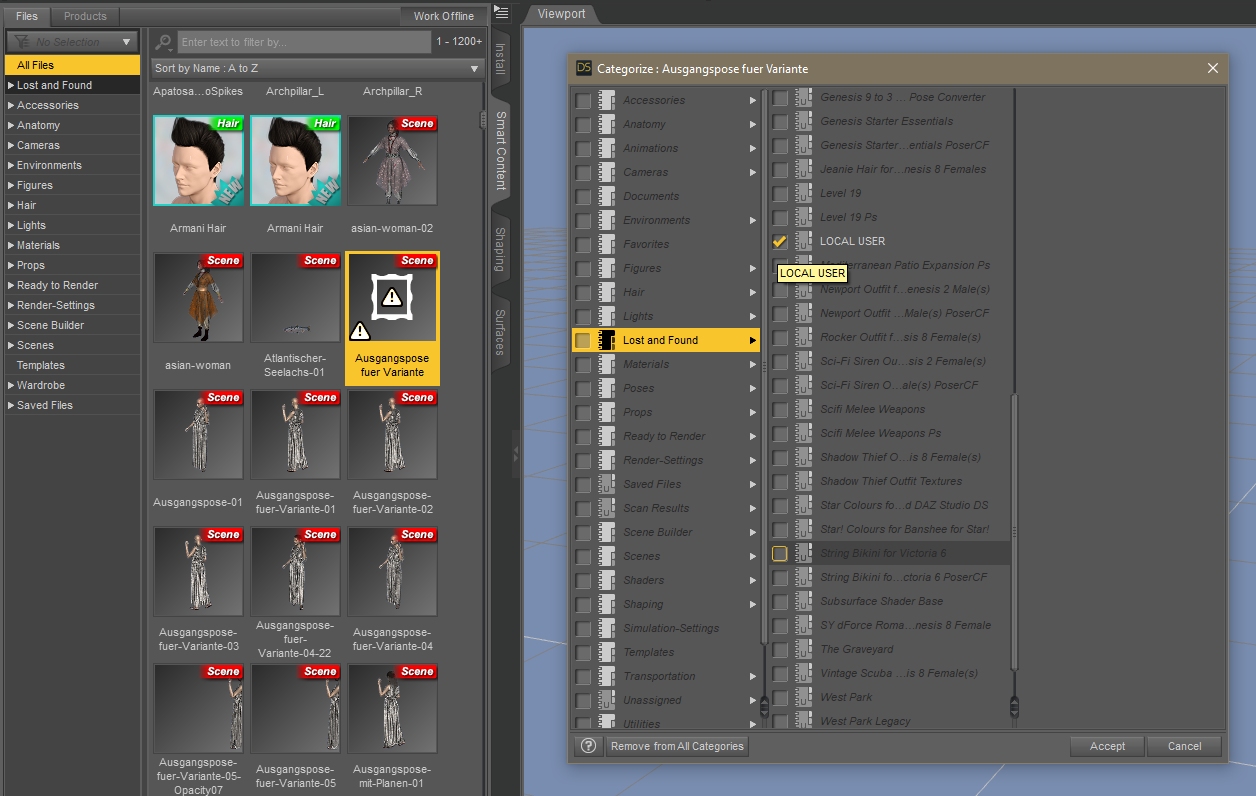This screenshot has width=1256, height=796.
Task: Click the product icon beside LOCAL USER
Action: tap(804, 241)
